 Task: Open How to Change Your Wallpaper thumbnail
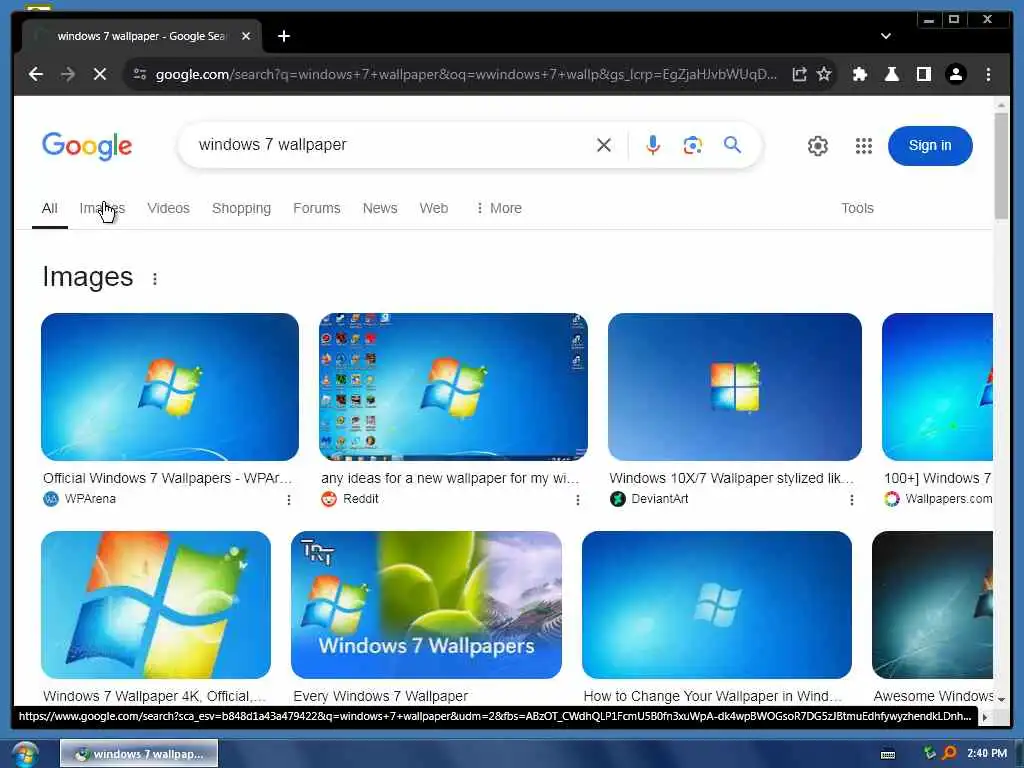click(x=717, y=605)
